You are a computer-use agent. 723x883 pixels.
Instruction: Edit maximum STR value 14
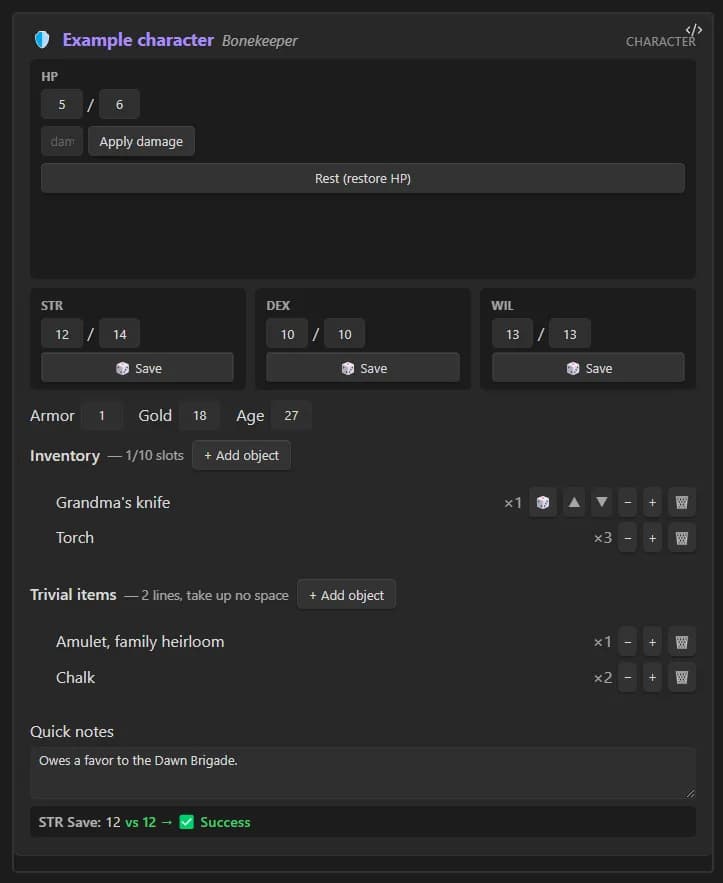coord(119,334)
